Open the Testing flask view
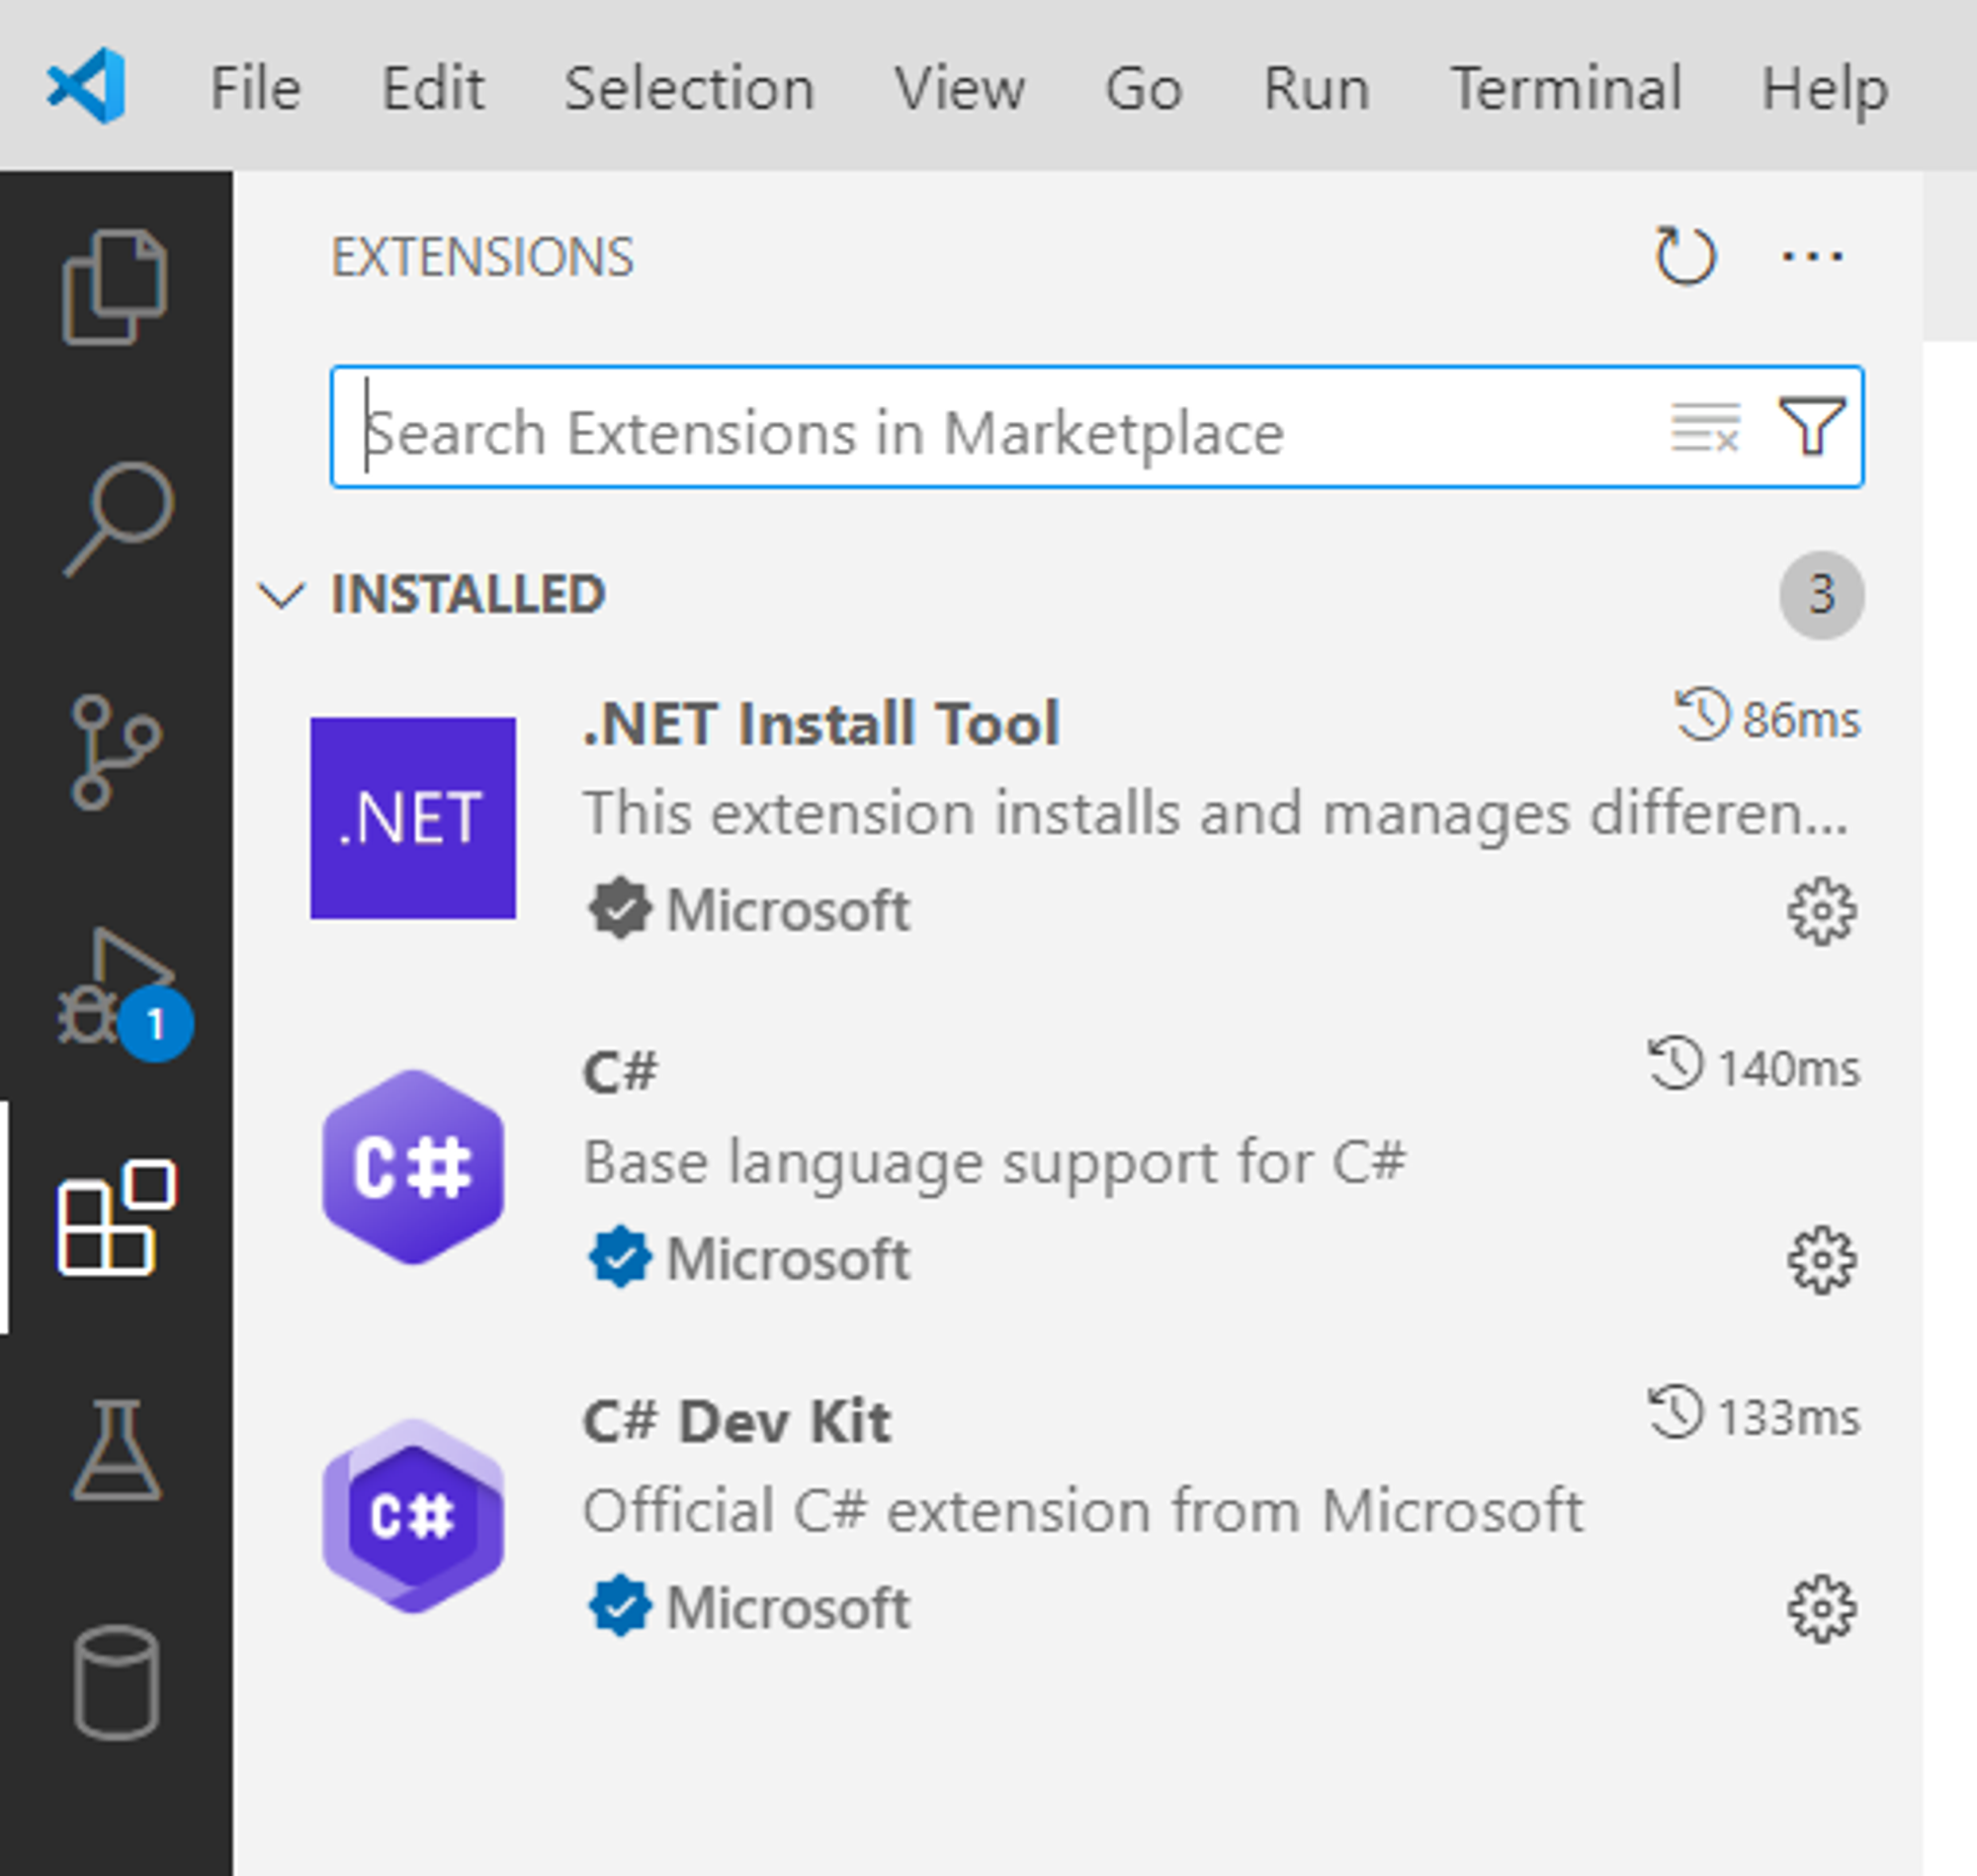 pos(116,1449)
